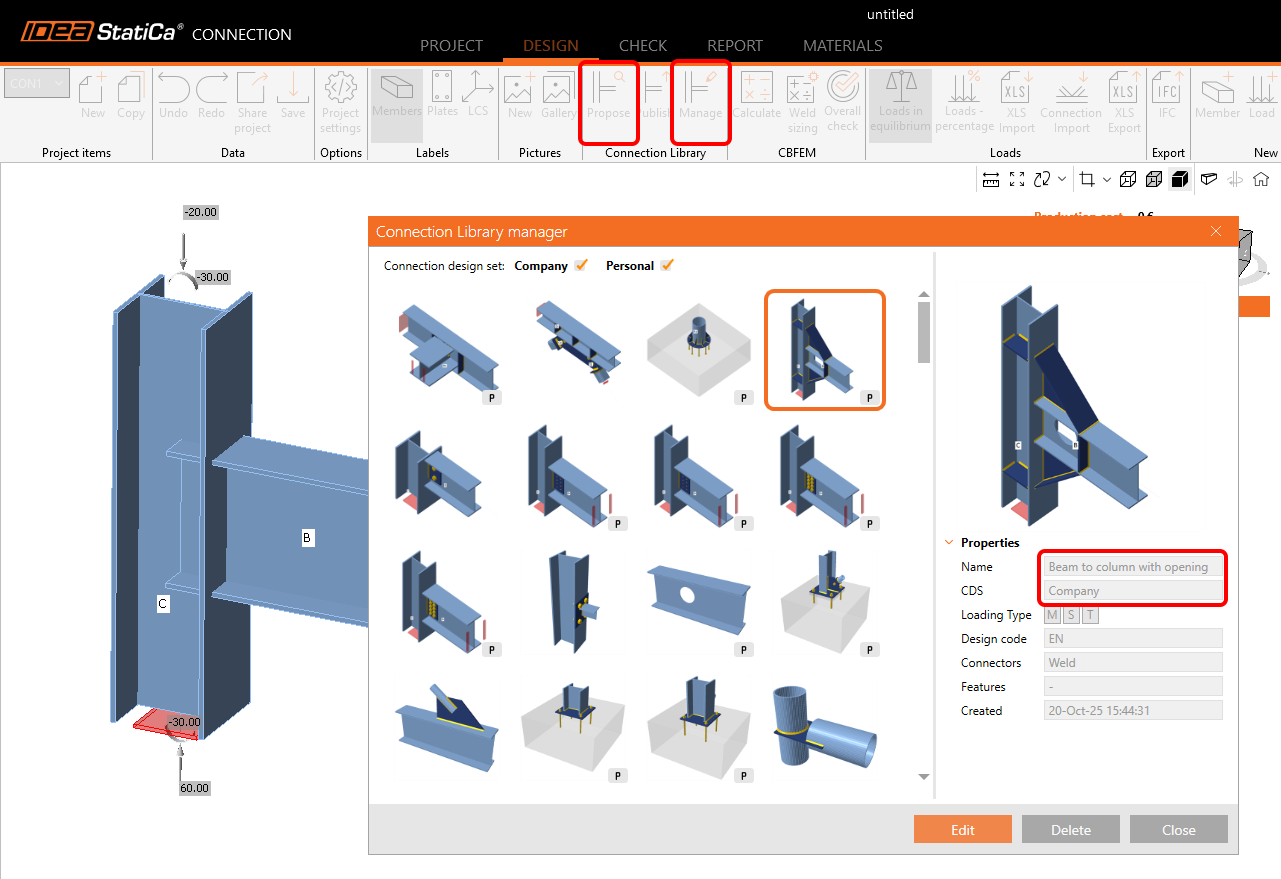
Task: Collapse the Properties section
Action: point(949,543)
